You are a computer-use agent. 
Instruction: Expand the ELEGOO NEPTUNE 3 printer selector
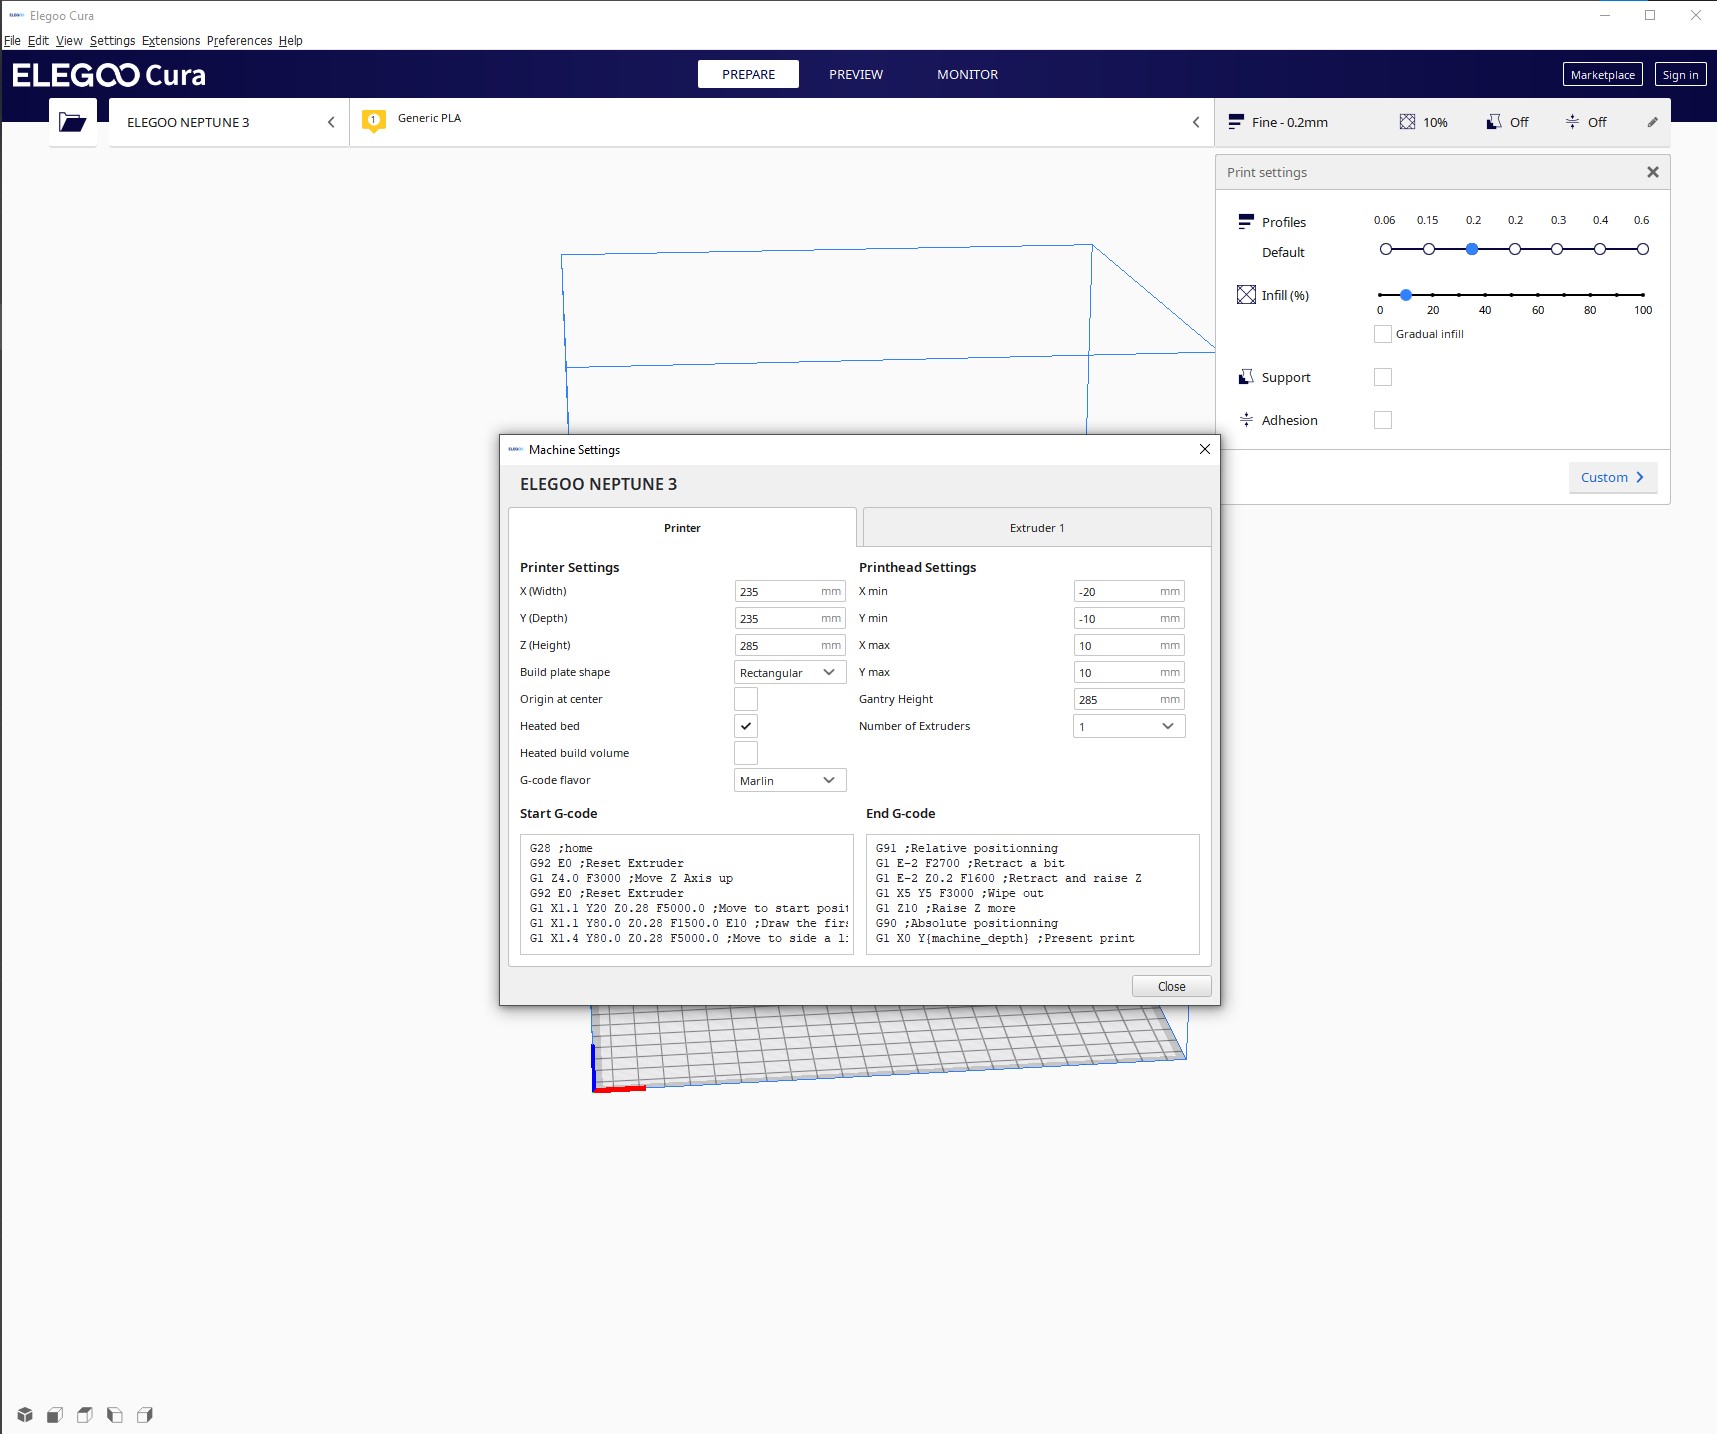tap(229, 122)
